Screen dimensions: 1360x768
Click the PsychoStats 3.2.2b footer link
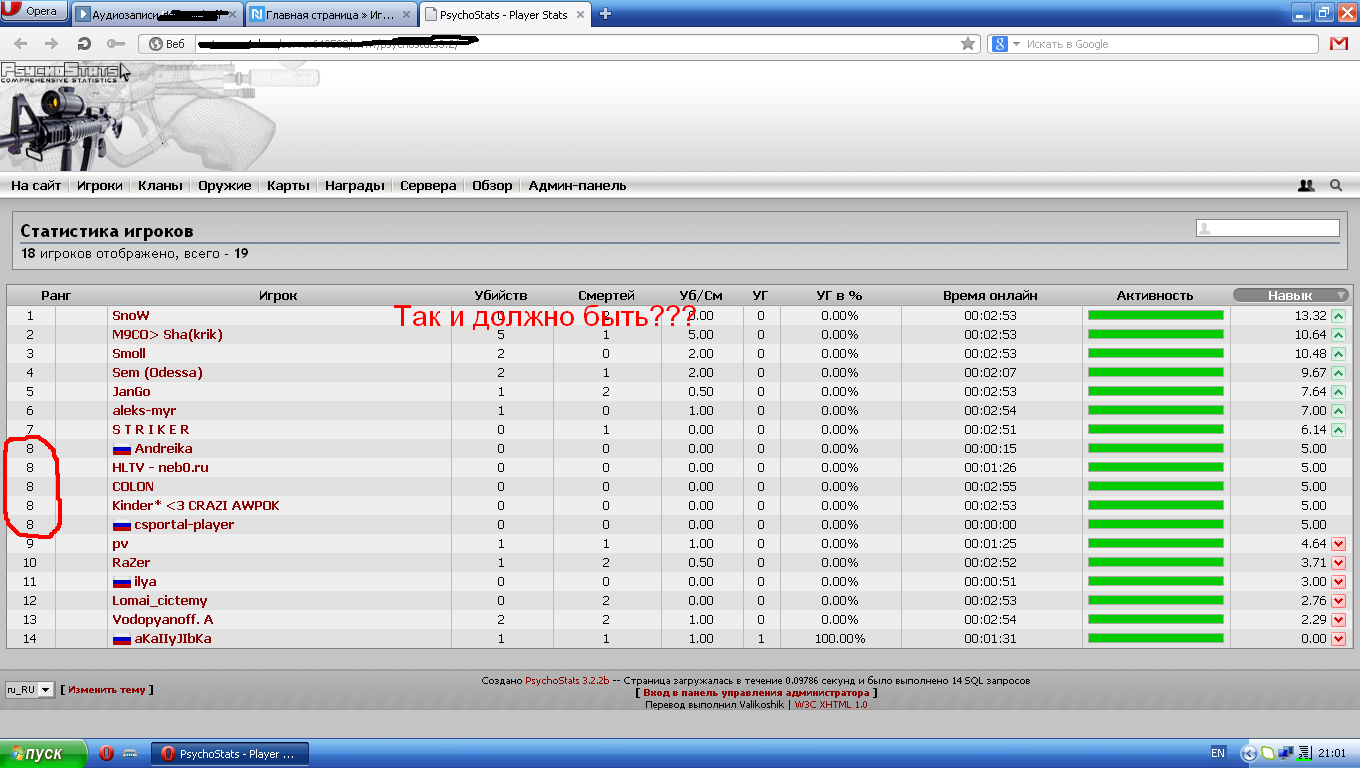coord(567,681)
